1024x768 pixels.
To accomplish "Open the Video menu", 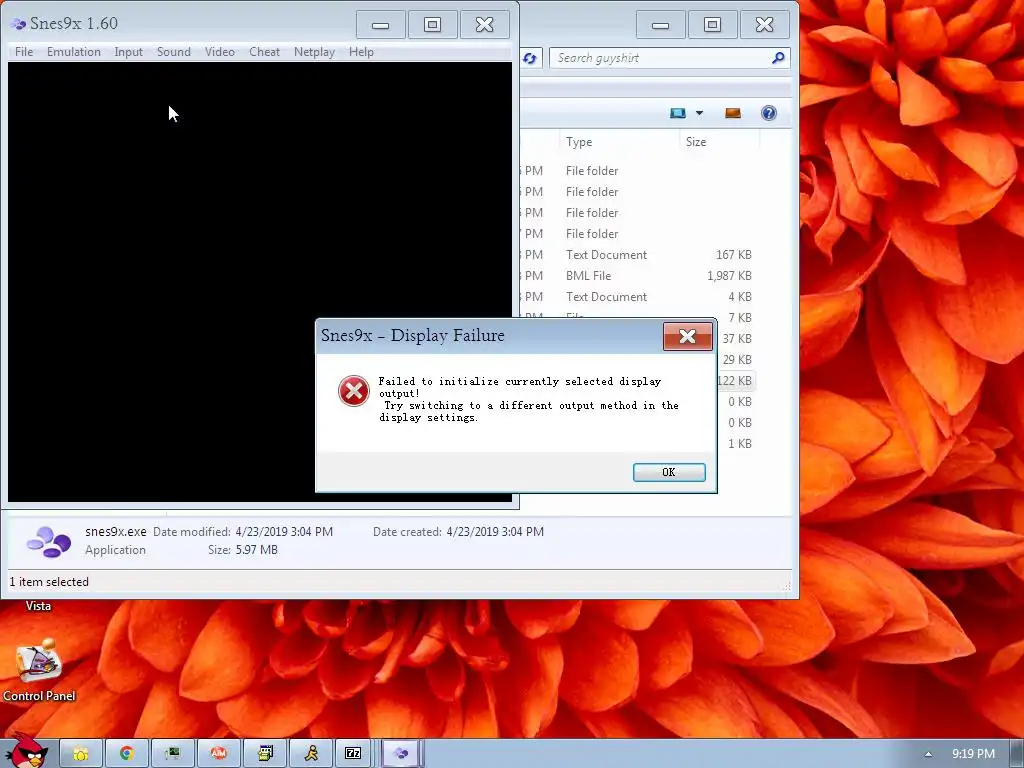I will click(219, 52).
